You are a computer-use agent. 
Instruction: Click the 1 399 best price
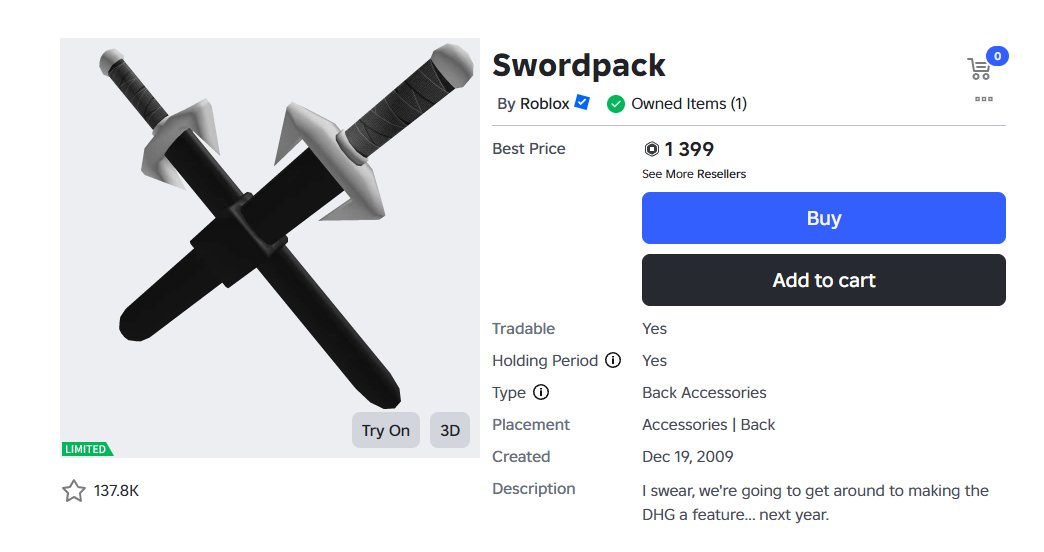pyautogui.click(x=689, y=149)
